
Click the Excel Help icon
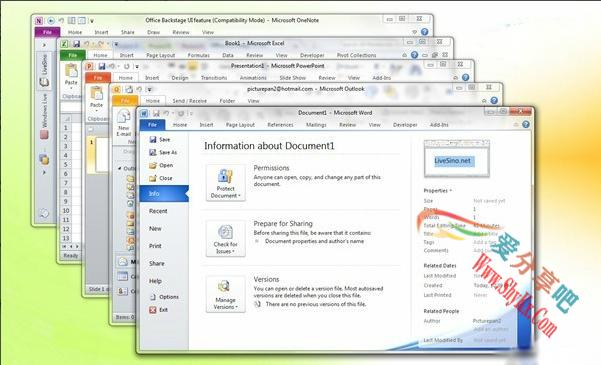point(414,55)
